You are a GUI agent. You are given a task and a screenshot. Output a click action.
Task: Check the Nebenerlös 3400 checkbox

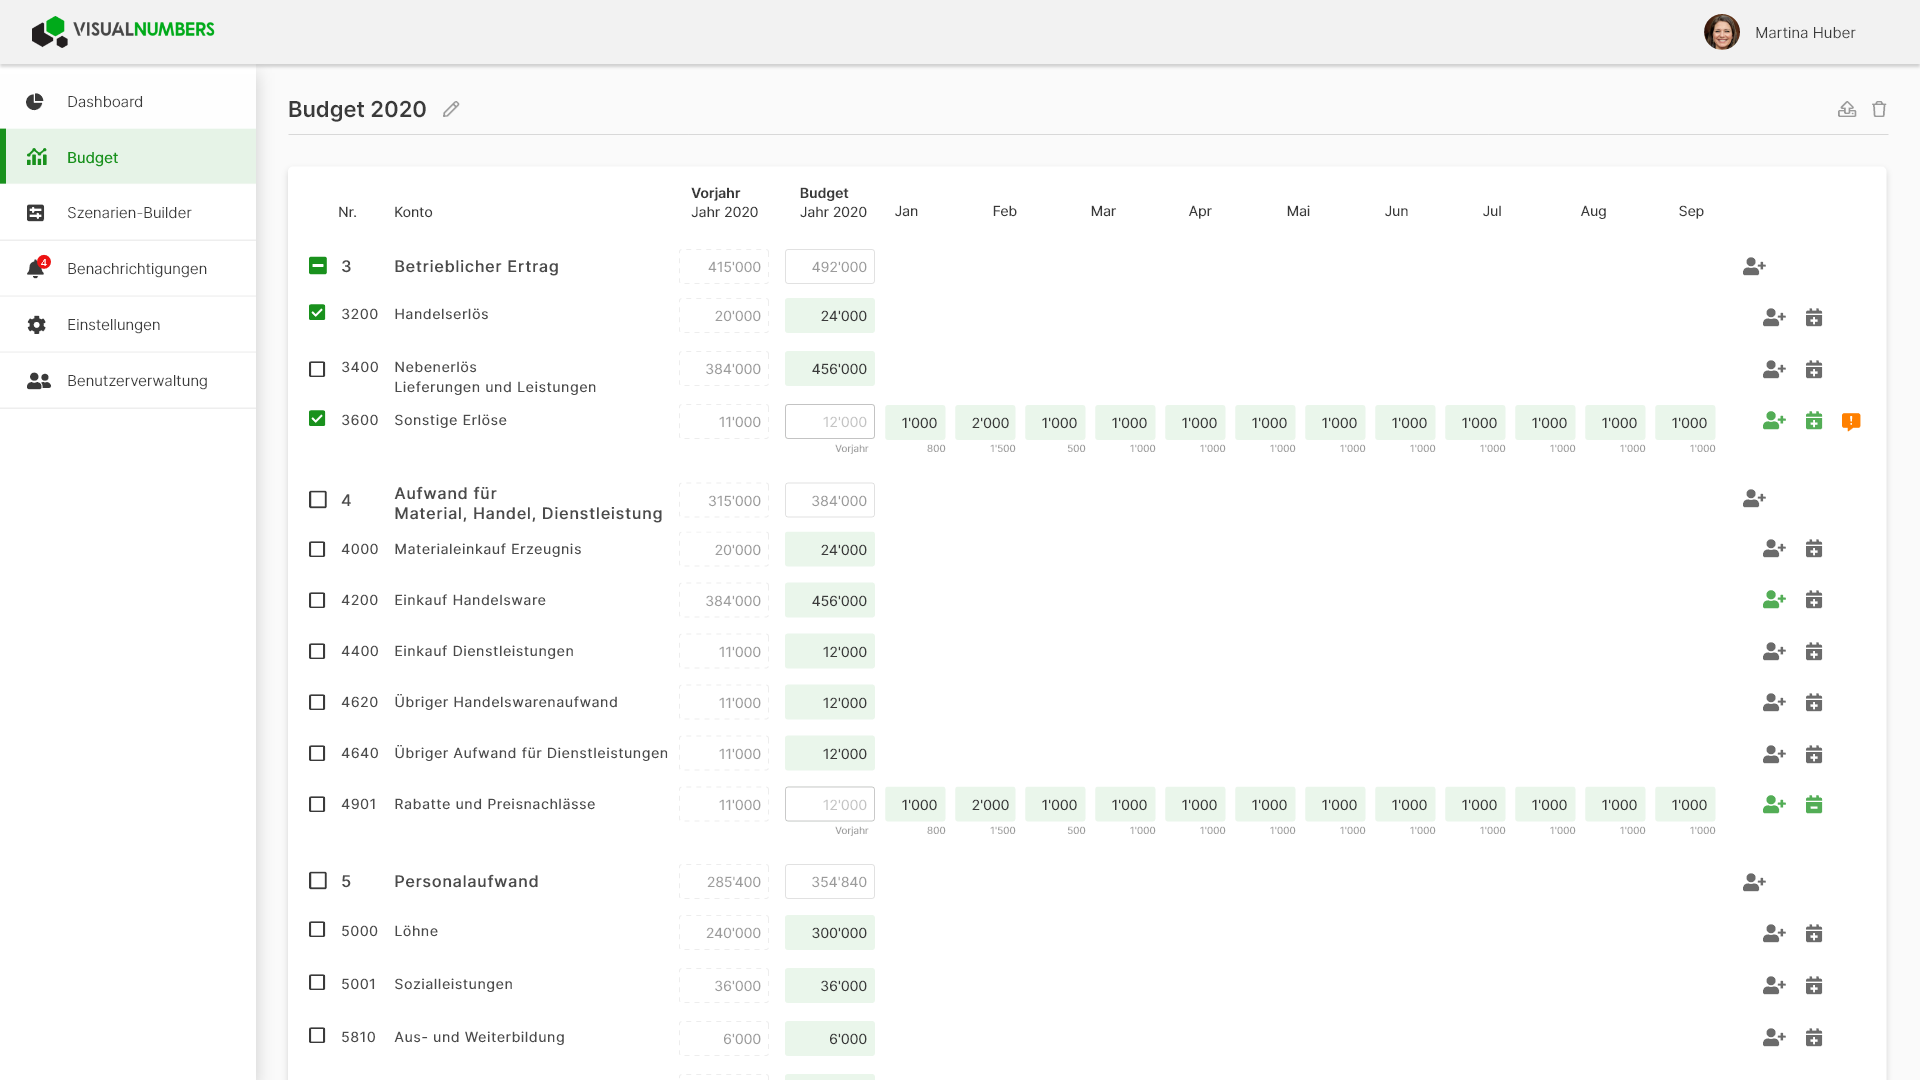click(x=317, y=369)
